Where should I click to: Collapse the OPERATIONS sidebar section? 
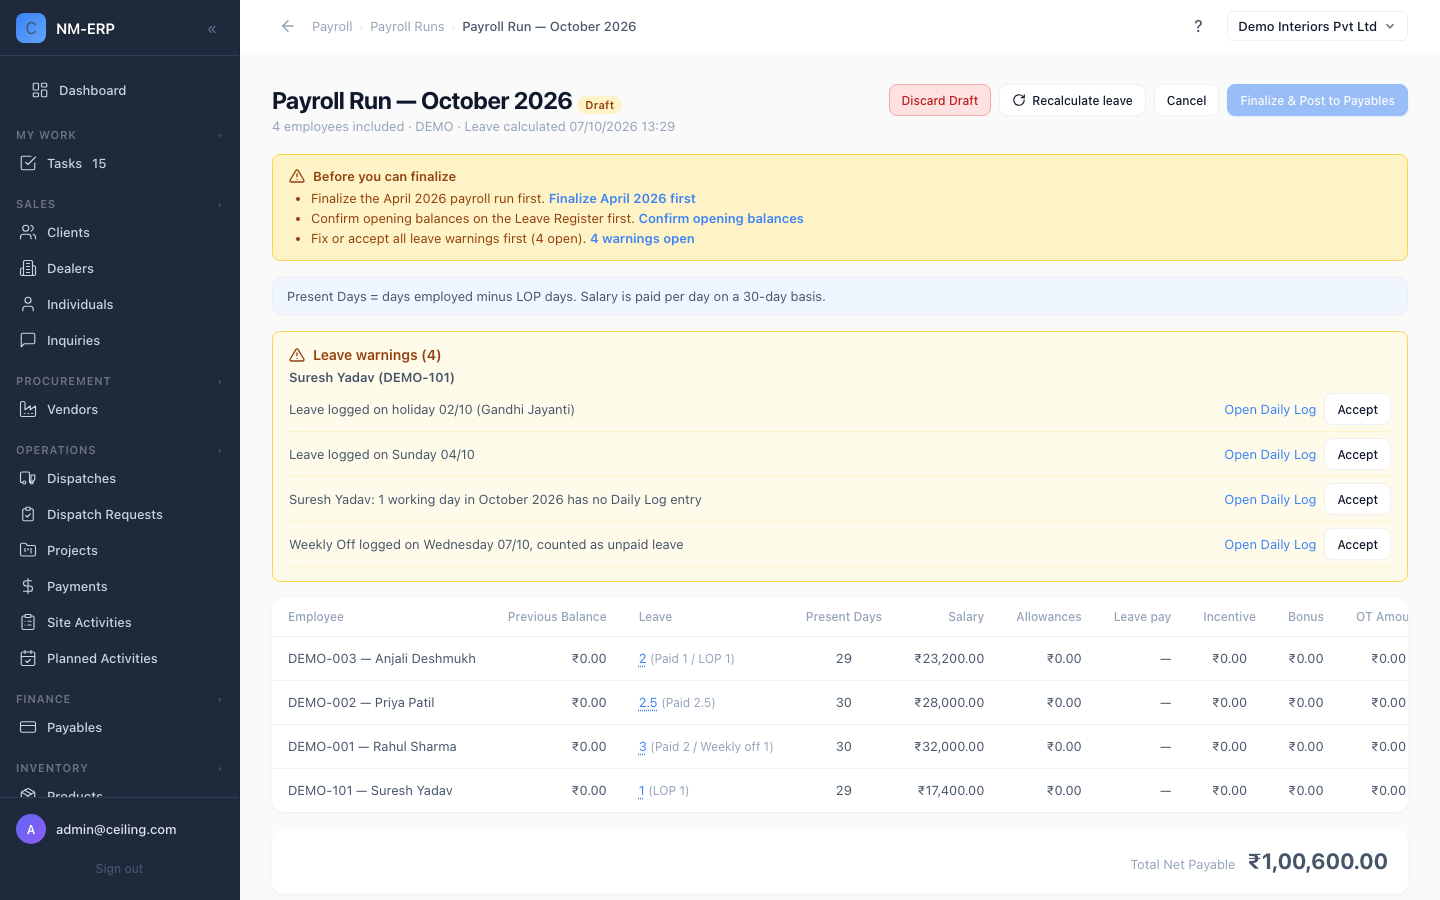point(220,450)
